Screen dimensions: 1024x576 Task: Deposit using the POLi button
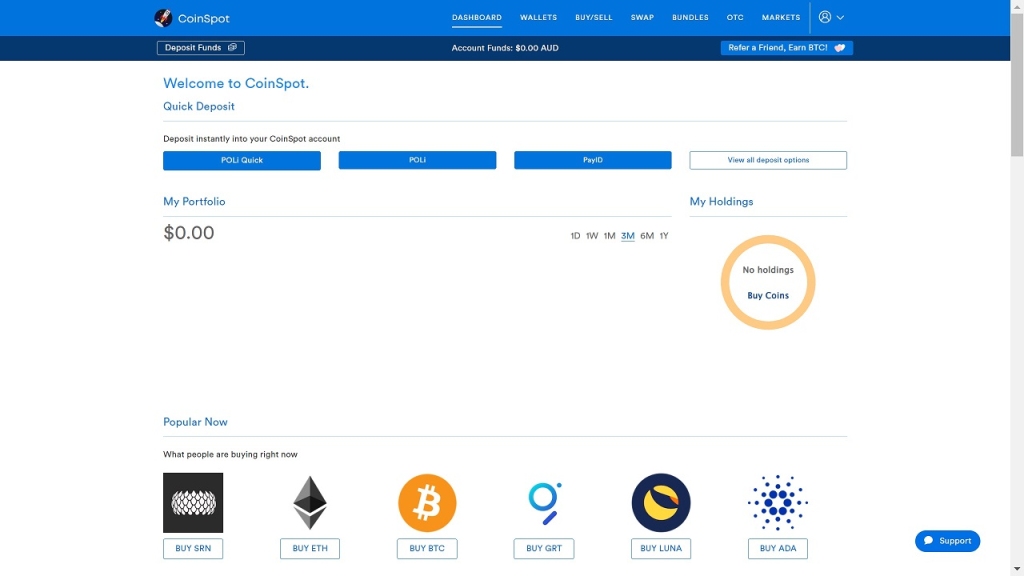pyautogui.click(x=417, y=160)
